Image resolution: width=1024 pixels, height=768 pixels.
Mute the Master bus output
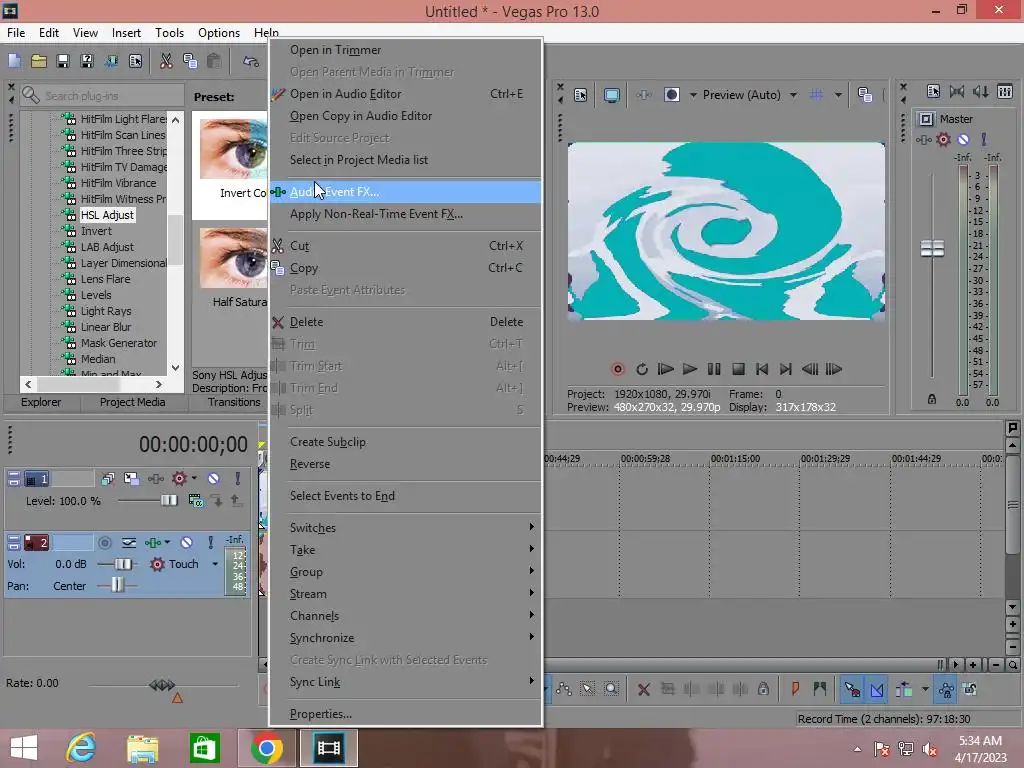coord(963,140)
